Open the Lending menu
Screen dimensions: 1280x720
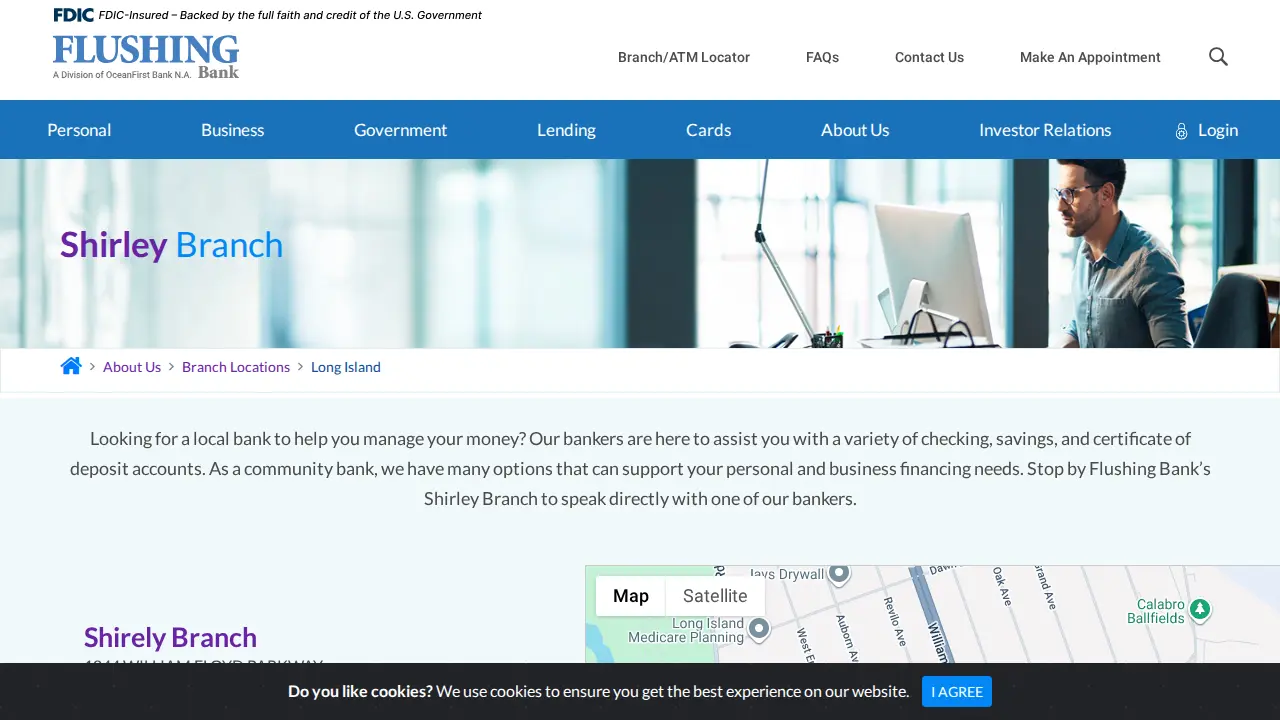coord(566,130)
